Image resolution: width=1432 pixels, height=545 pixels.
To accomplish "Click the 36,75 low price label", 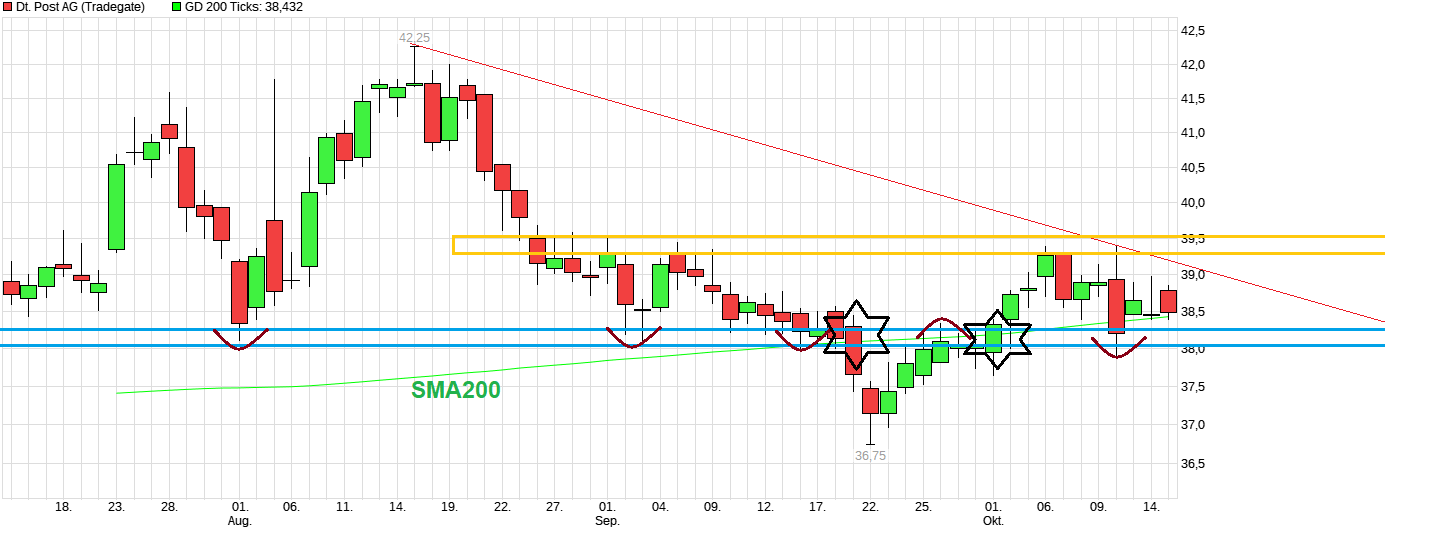I will pos(870,455).
